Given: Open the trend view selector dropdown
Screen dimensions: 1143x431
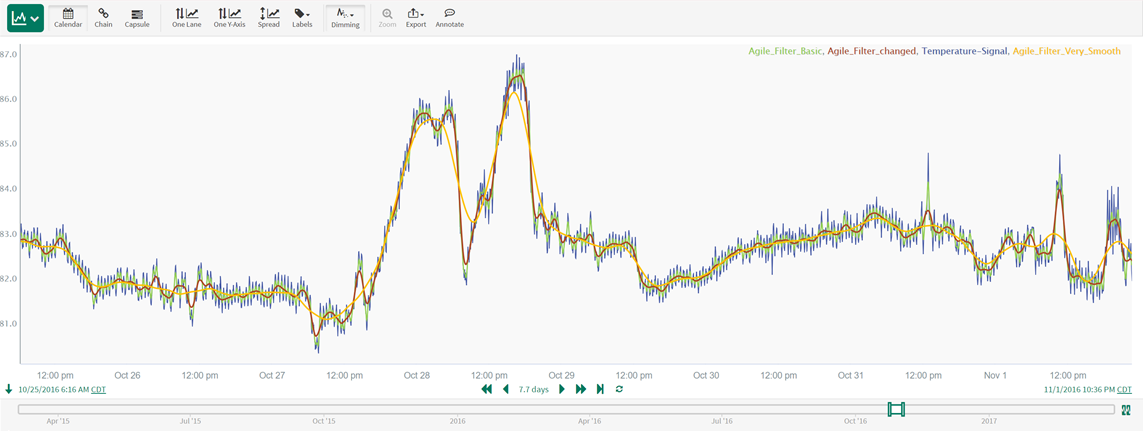Looking at the screenshot, I should click(25, 18).
